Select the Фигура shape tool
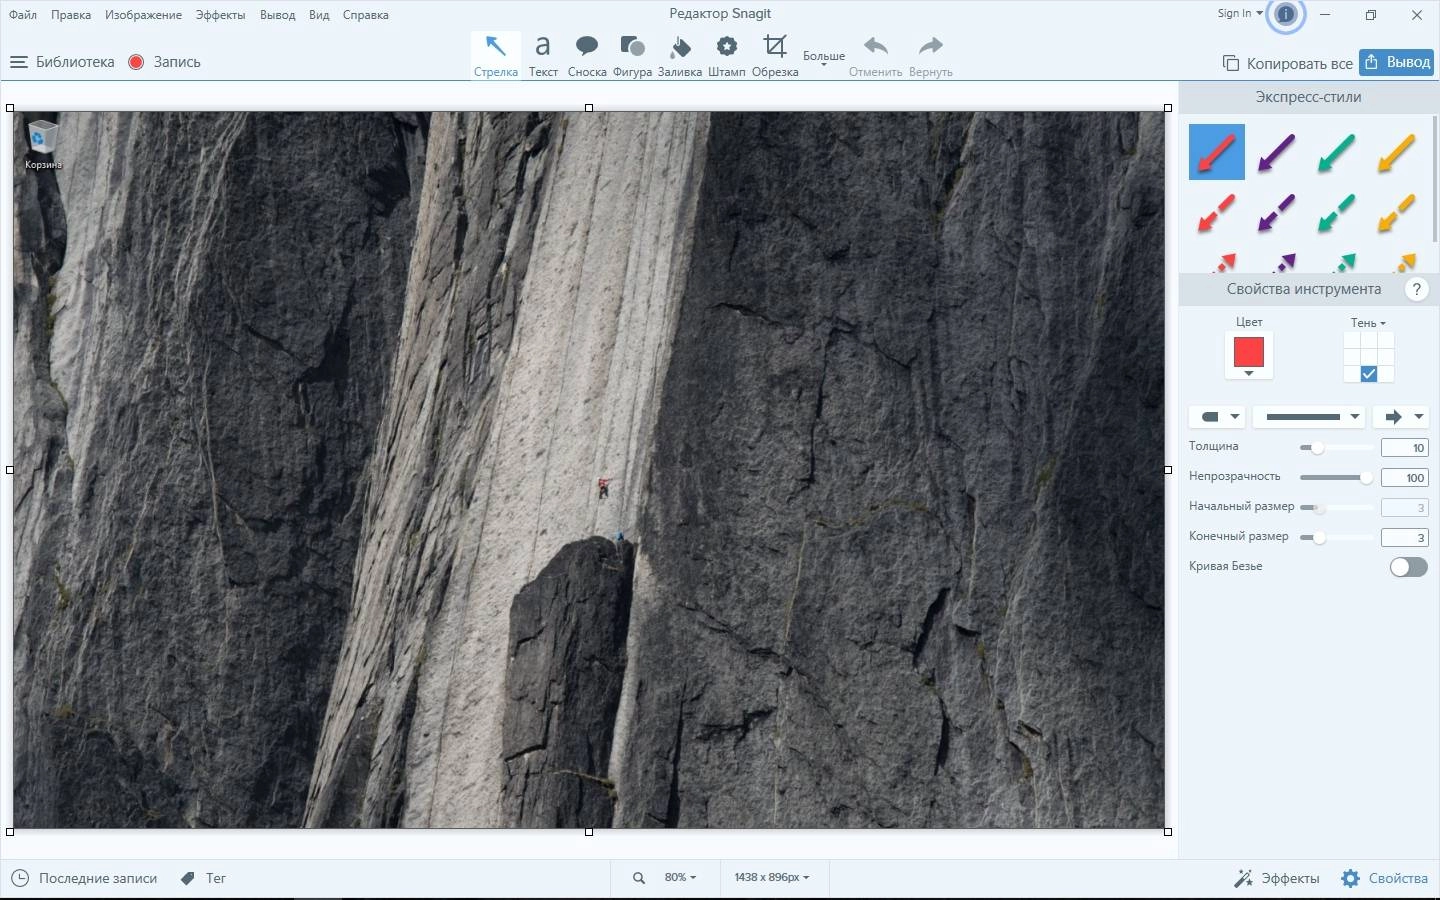Viewport: 1440px width, 900px height. coord(632,55)
